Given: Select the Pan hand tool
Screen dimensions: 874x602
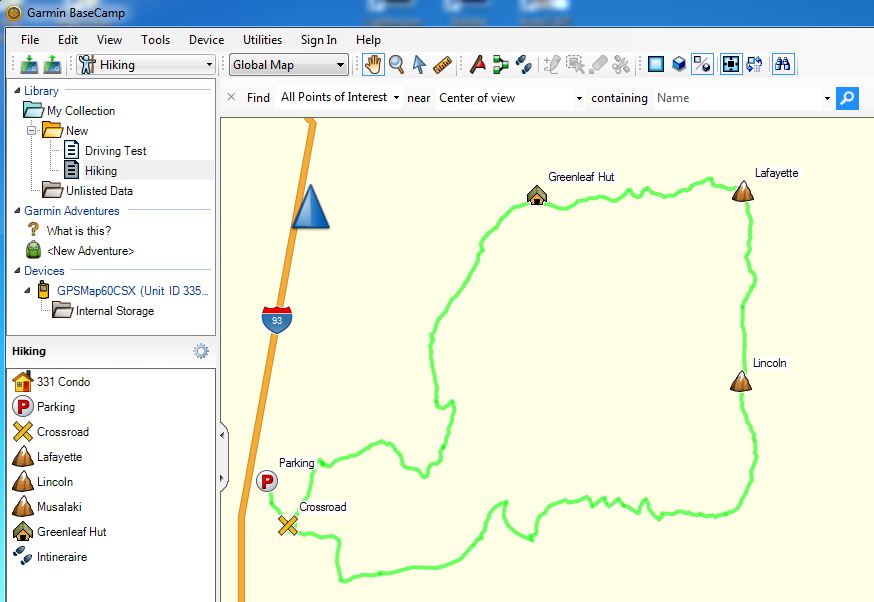Looking at the screenshot, I should [373, 65].
